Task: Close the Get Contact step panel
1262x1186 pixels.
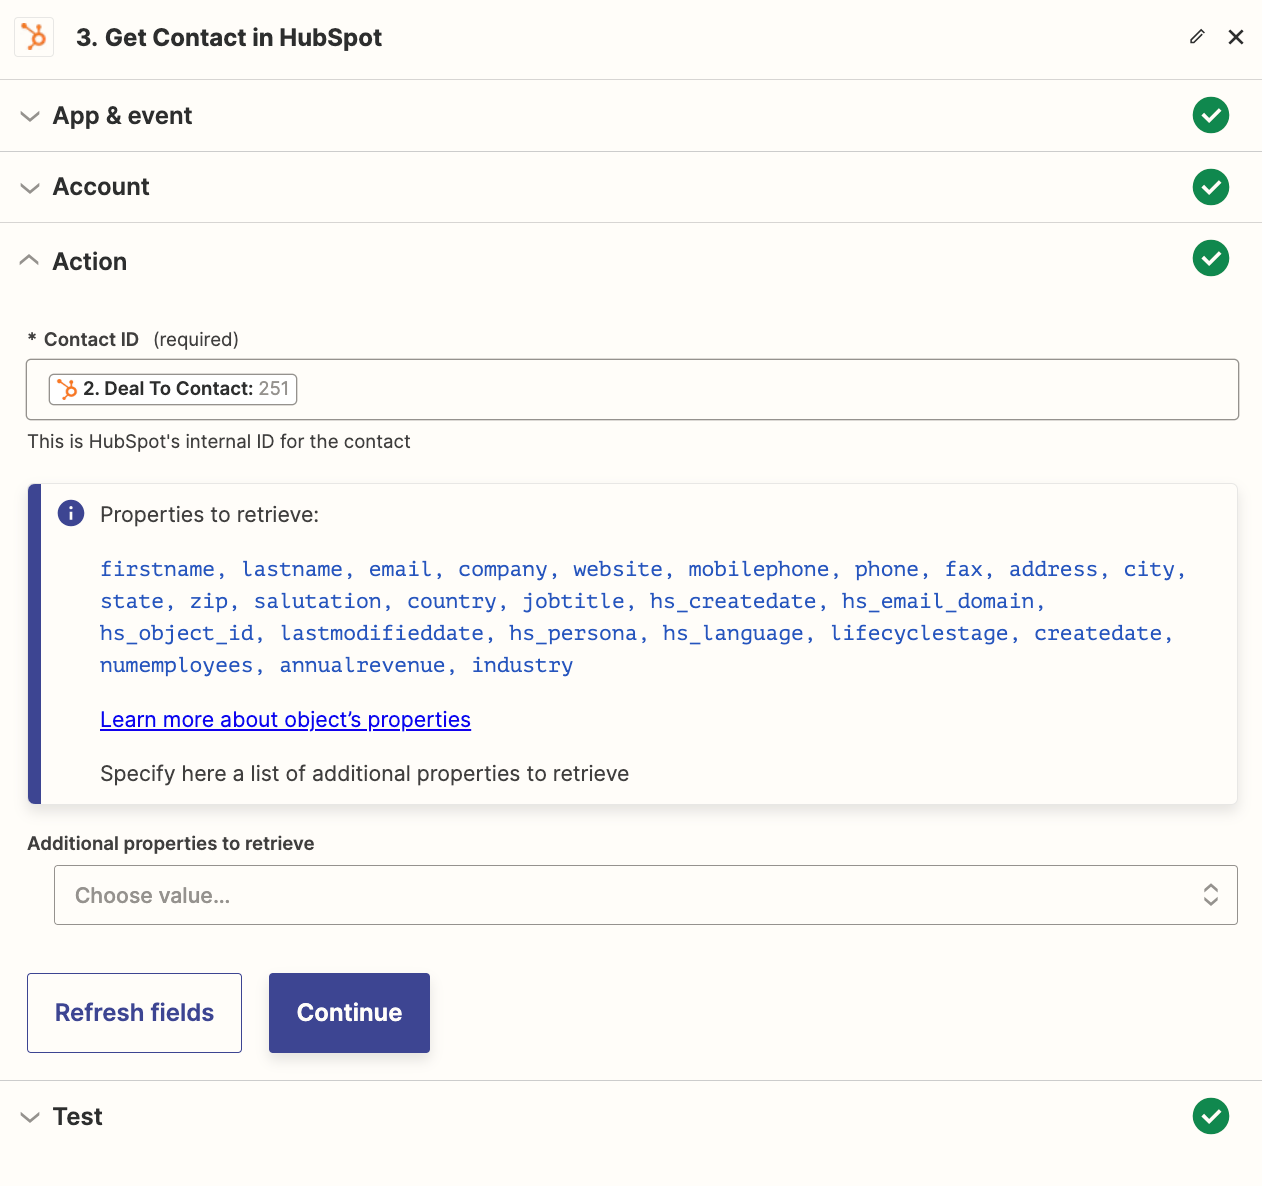Action: tap(1236, 37)
